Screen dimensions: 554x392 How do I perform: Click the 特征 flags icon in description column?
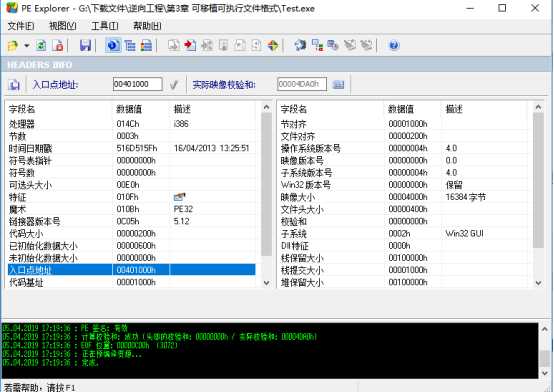point(180,197)
